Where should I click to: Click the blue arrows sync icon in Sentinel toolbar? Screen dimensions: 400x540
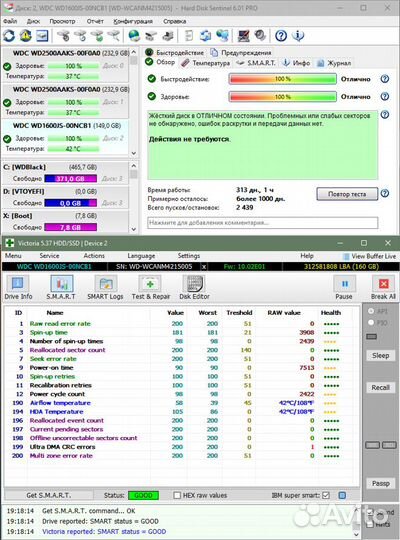(x=206, y=35)
